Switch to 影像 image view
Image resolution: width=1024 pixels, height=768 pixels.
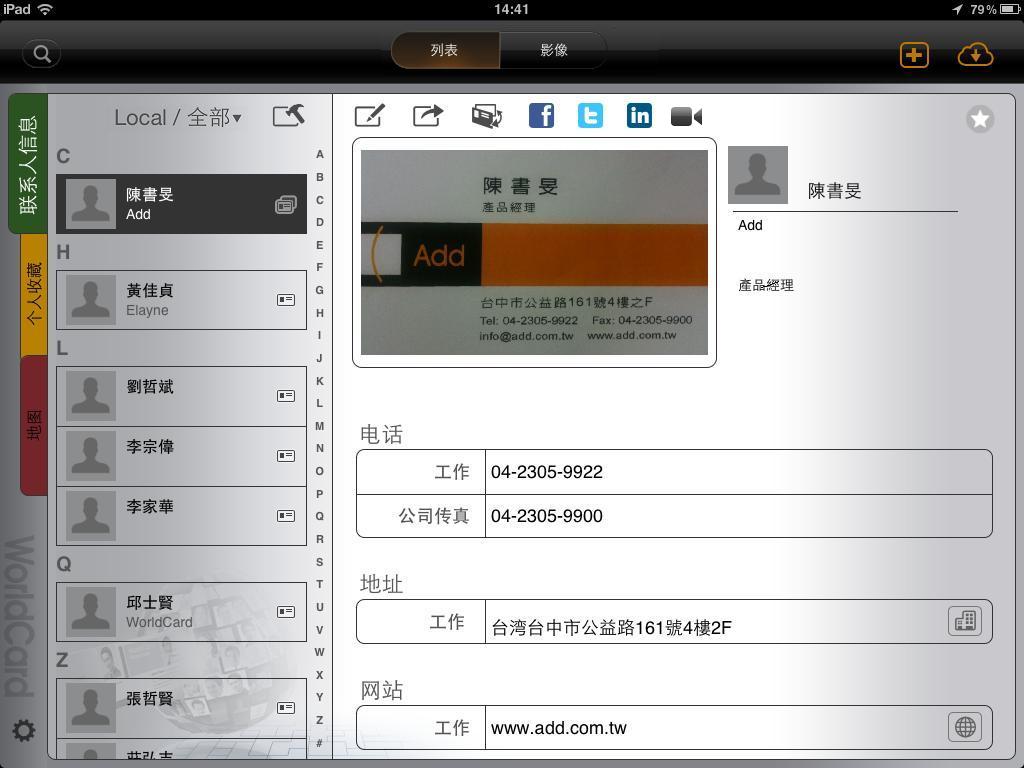[554, 50]
